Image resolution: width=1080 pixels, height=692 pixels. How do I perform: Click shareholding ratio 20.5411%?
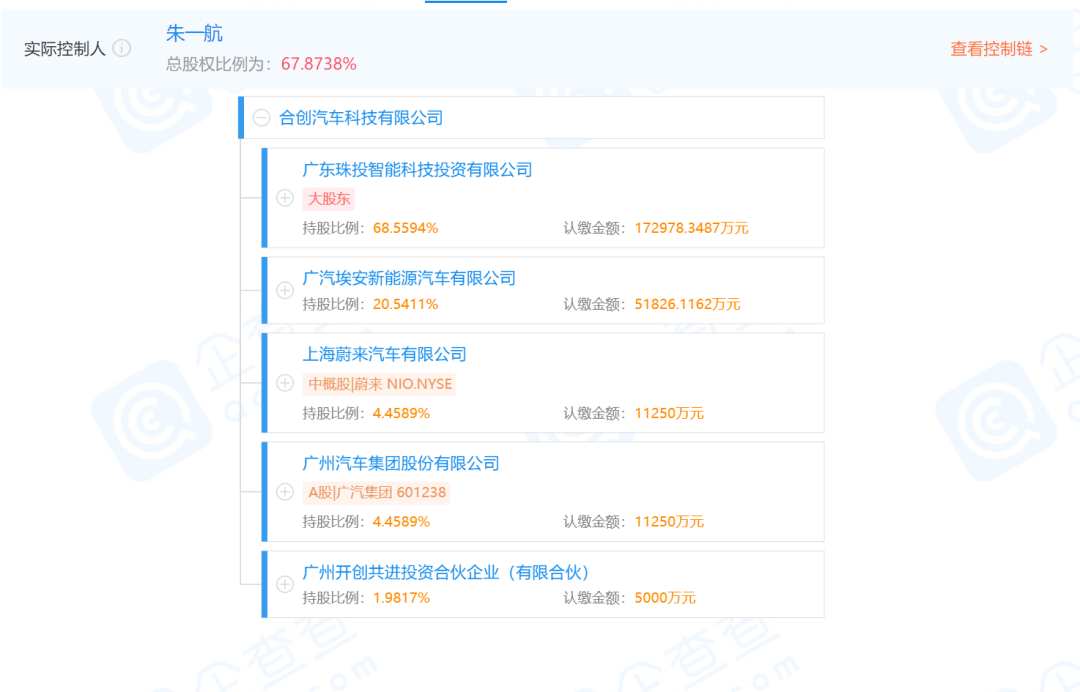pos(406,304)
